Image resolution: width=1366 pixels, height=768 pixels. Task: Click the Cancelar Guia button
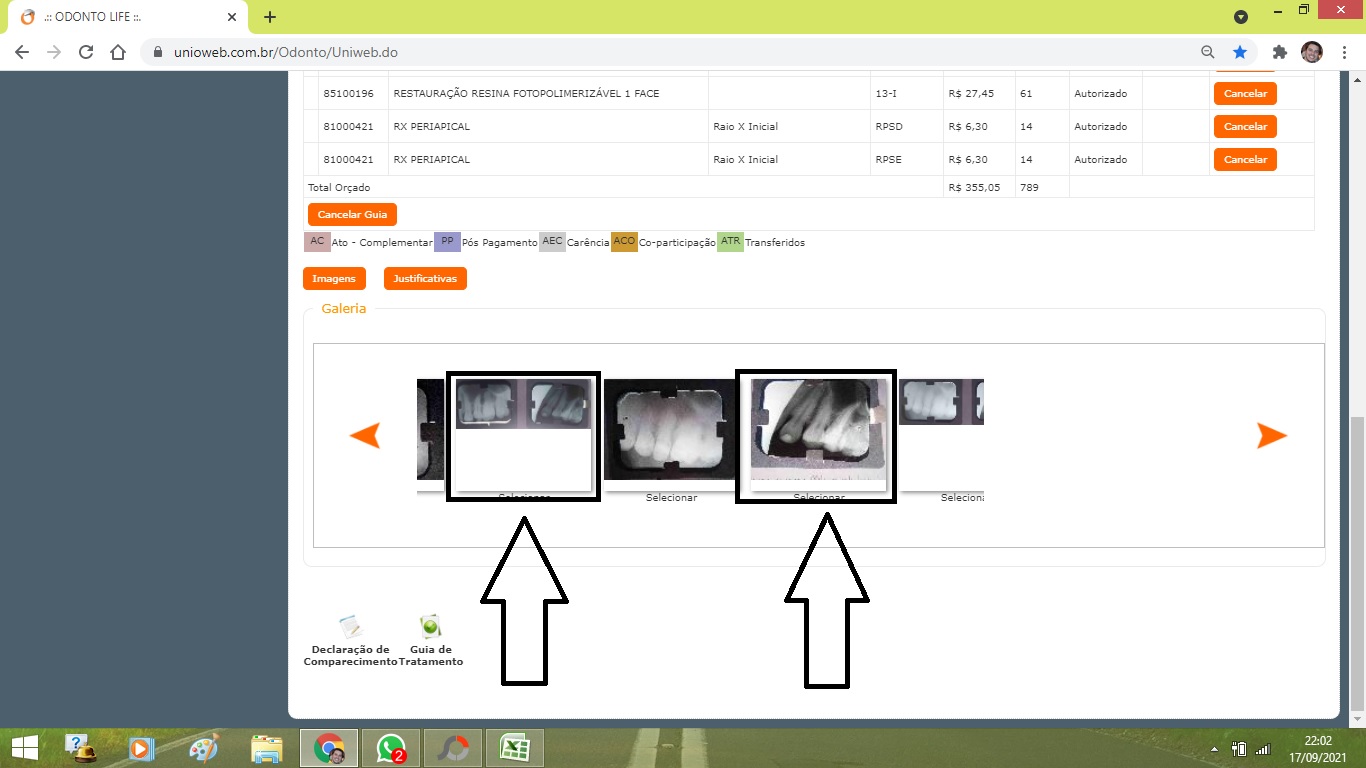353,214
